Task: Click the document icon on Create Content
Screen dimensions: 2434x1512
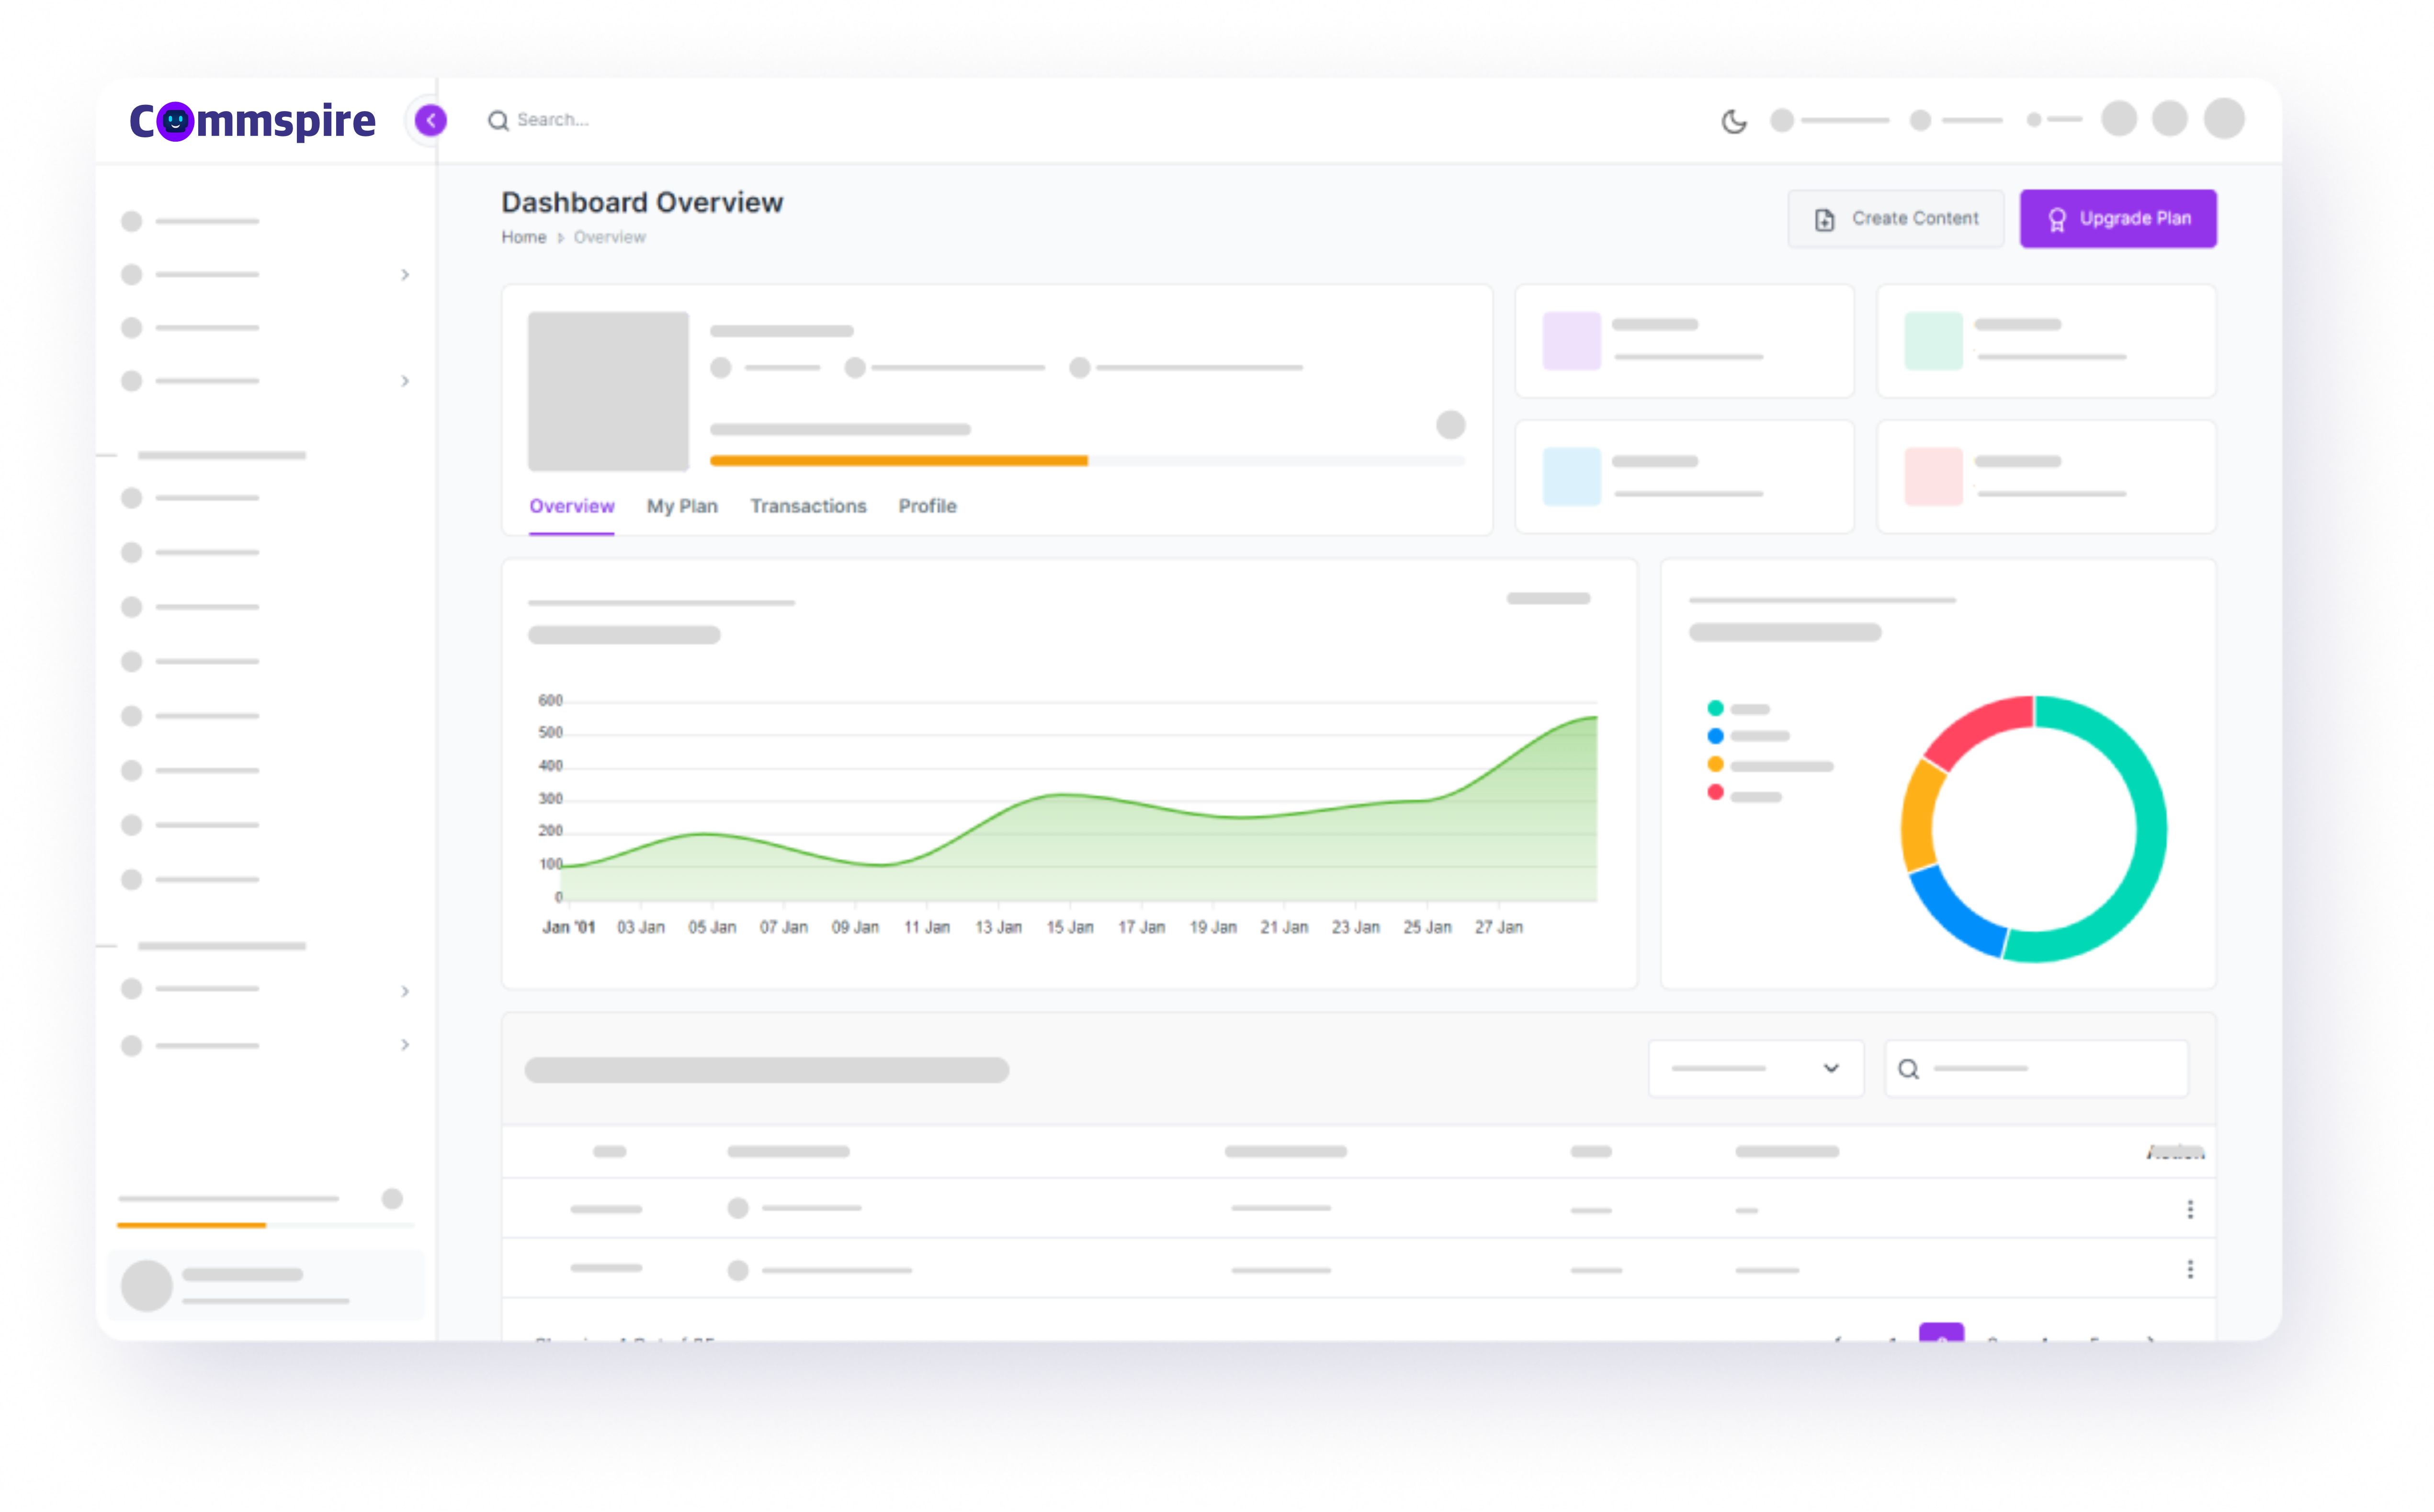Action: pyautogui.click(x=1825, y=219)
